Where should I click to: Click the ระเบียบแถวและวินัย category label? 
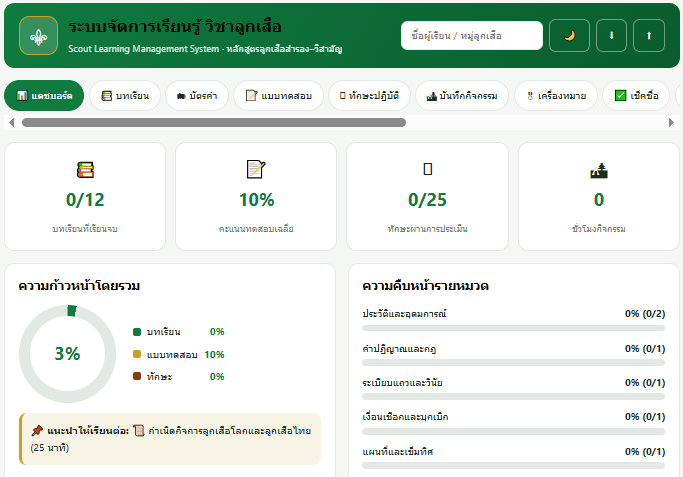coord(402,383)
